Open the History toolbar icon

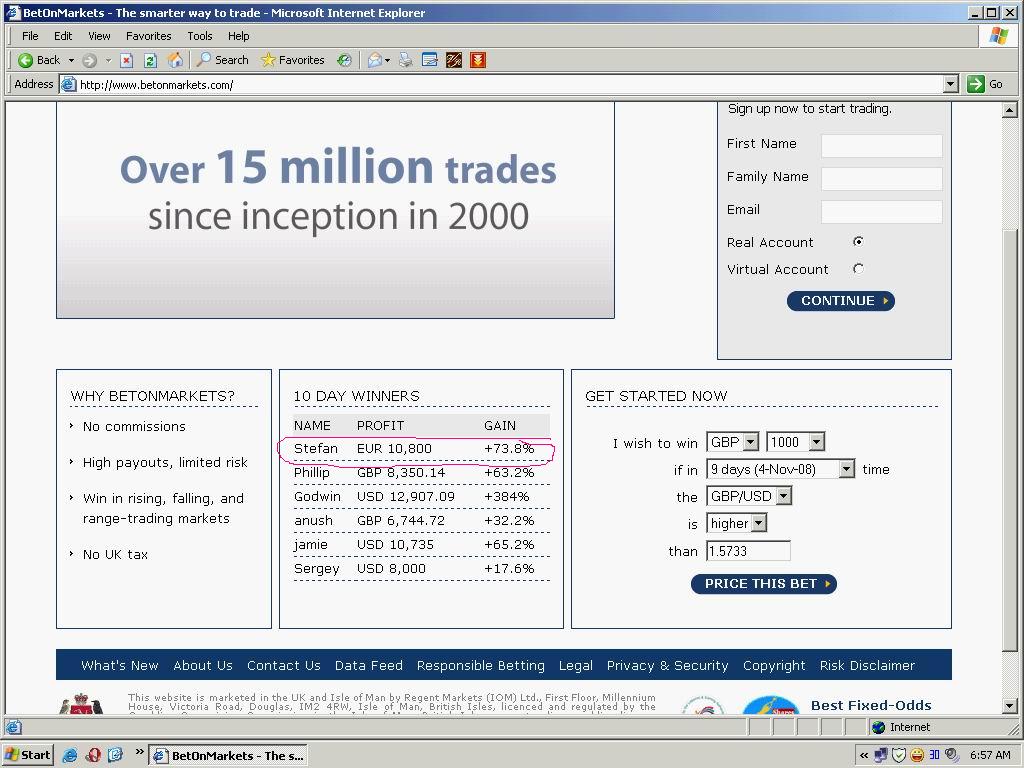pyautogui.click(x=344, y=60)
